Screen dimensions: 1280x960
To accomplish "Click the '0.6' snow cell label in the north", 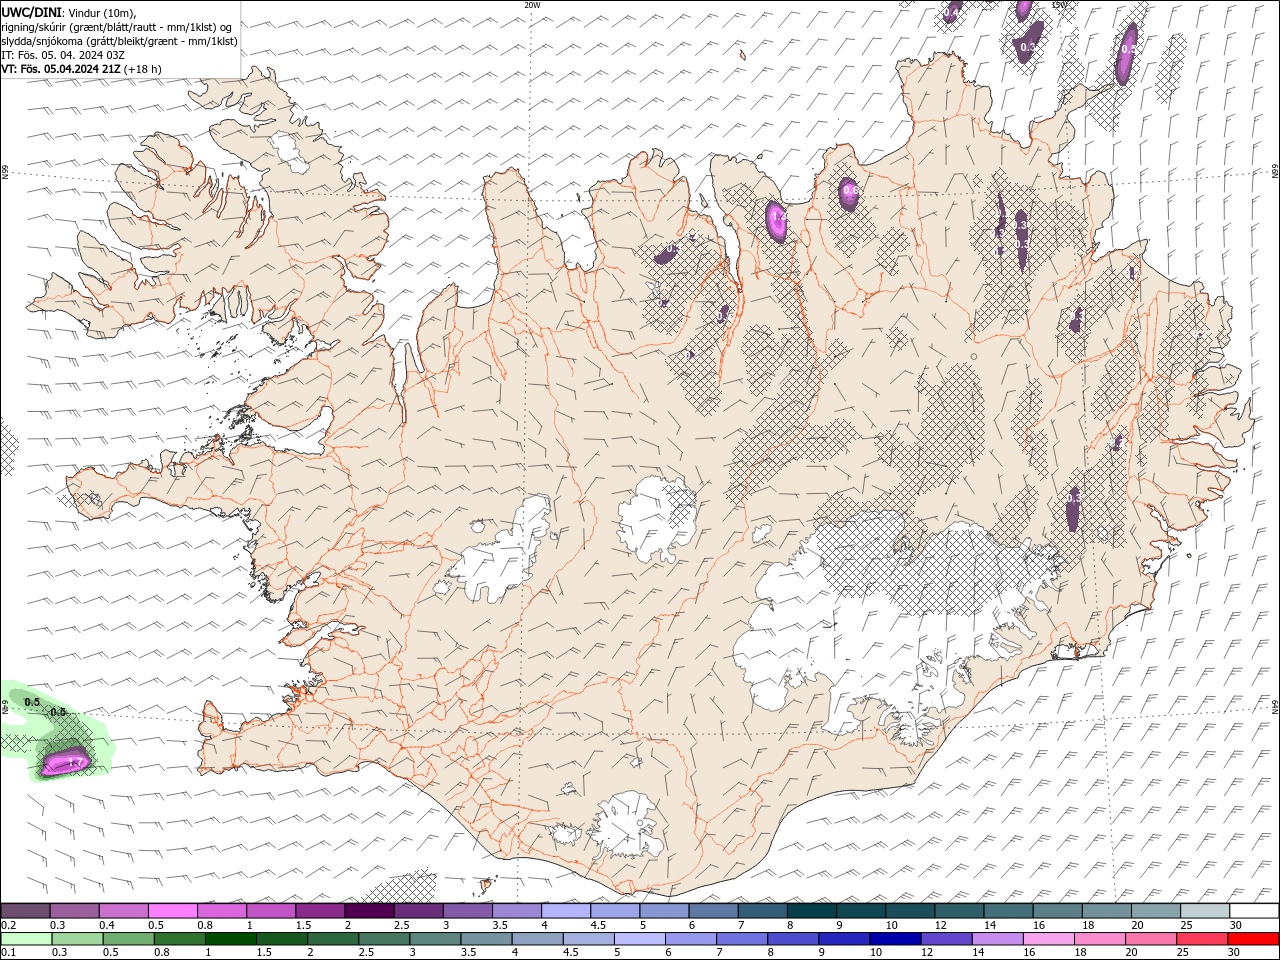I will pos(850,188).
